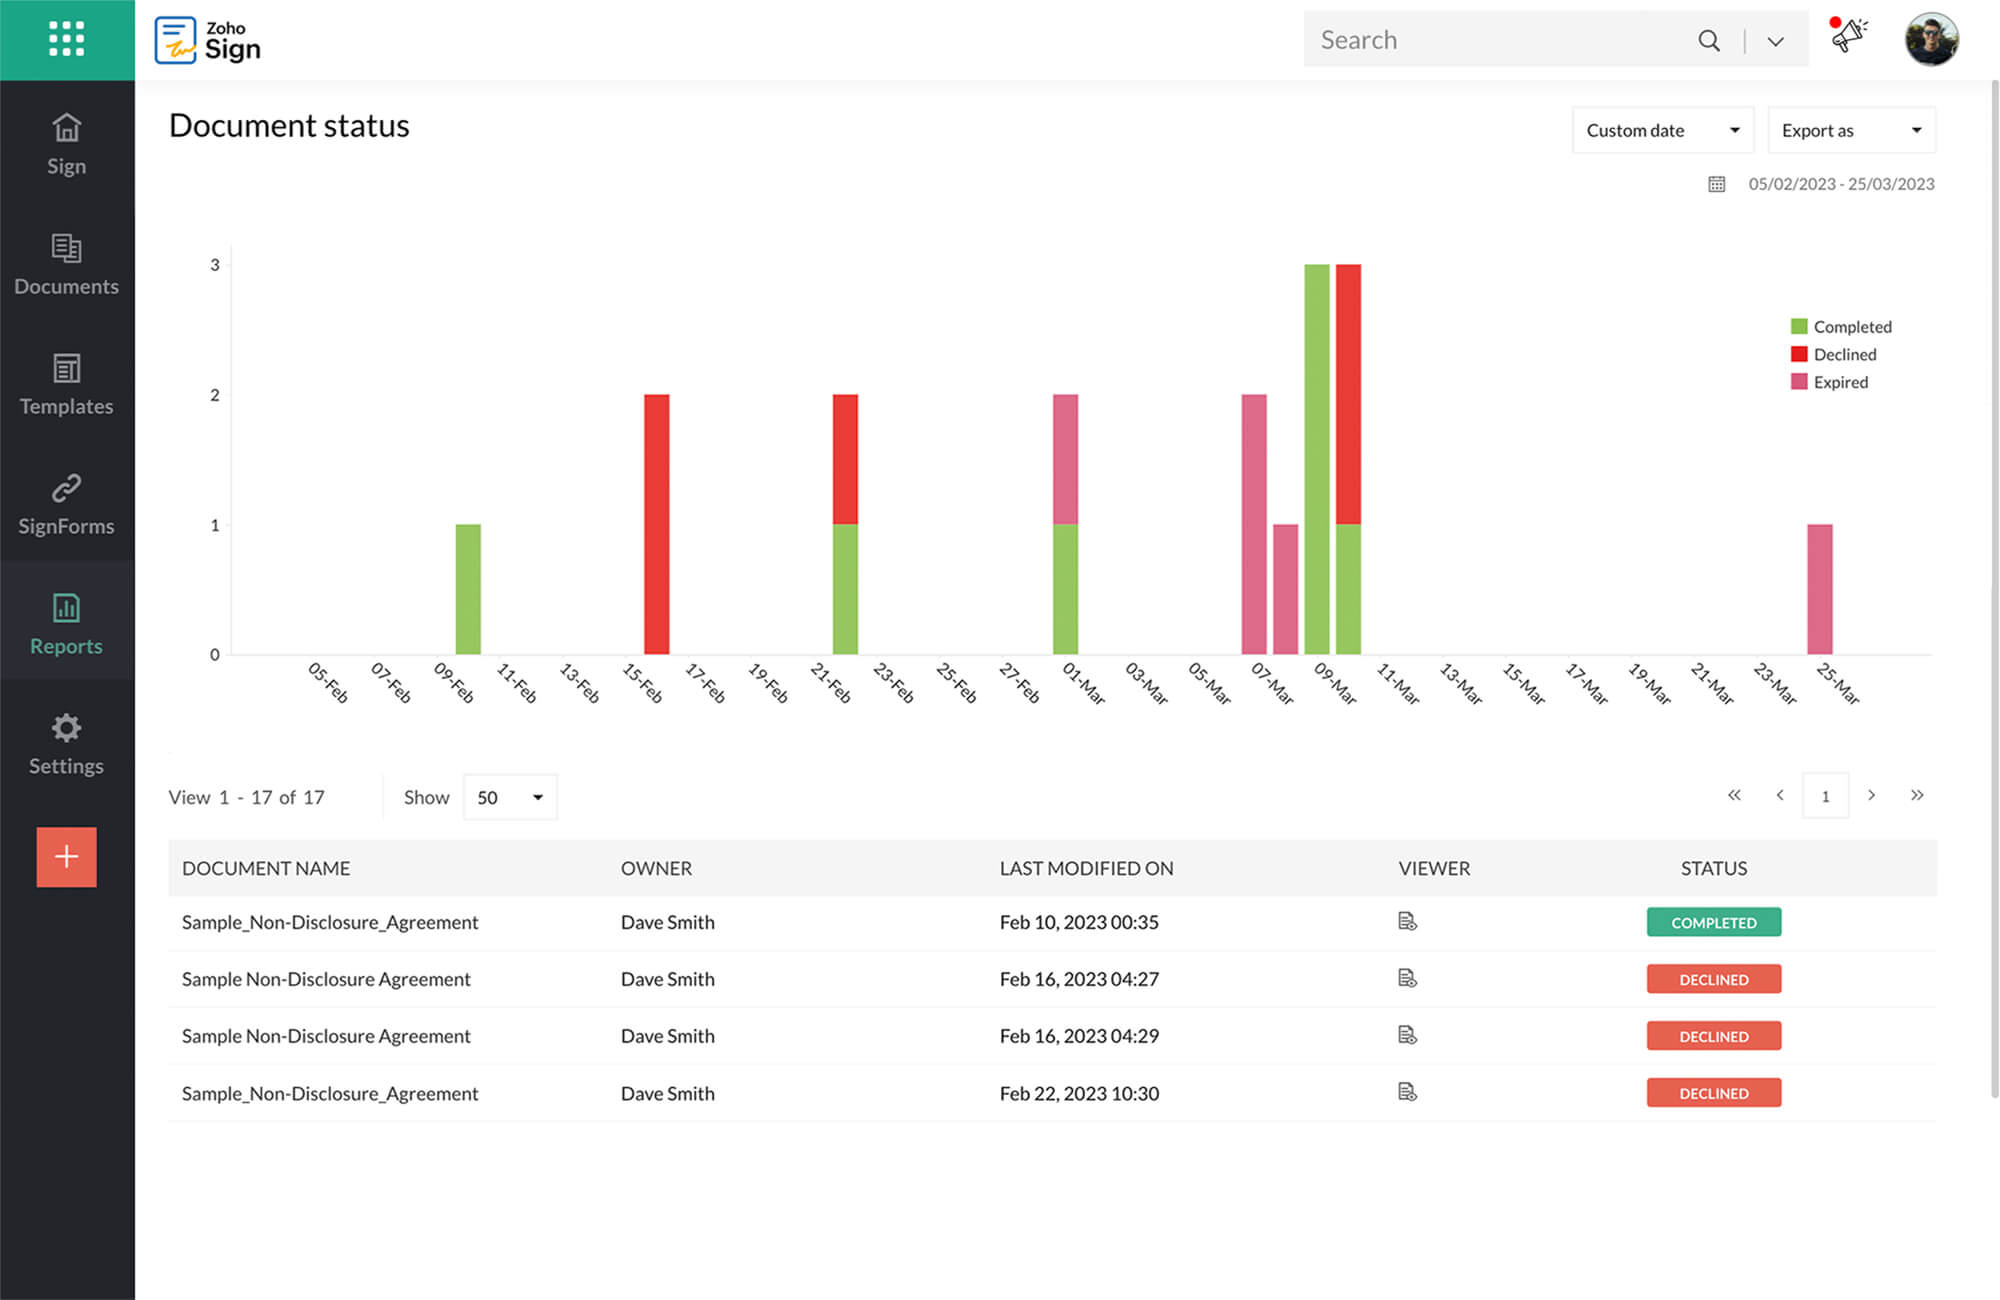Click the Zoho Sign logo
Screen dimensions: 2000x1300
point(208,40)
